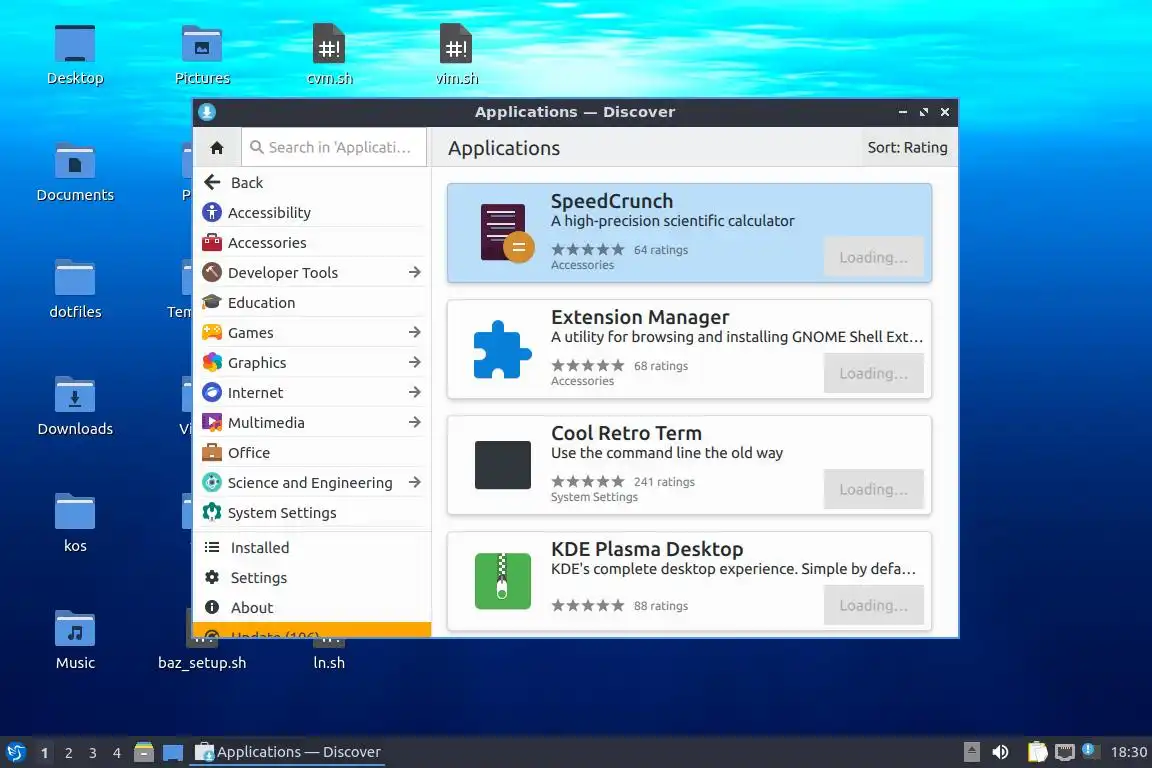Image resolution: width=1152 pixels, height=768 pixels.
Task: Select the vim.sh script on desktop
Action: click(x=456, y=55)
